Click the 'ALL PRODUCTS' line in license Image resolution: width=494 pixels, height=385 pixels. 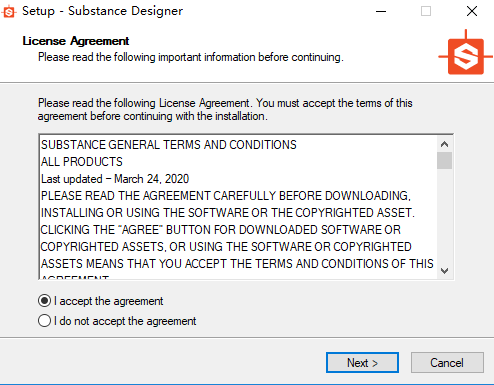point(82,162)
